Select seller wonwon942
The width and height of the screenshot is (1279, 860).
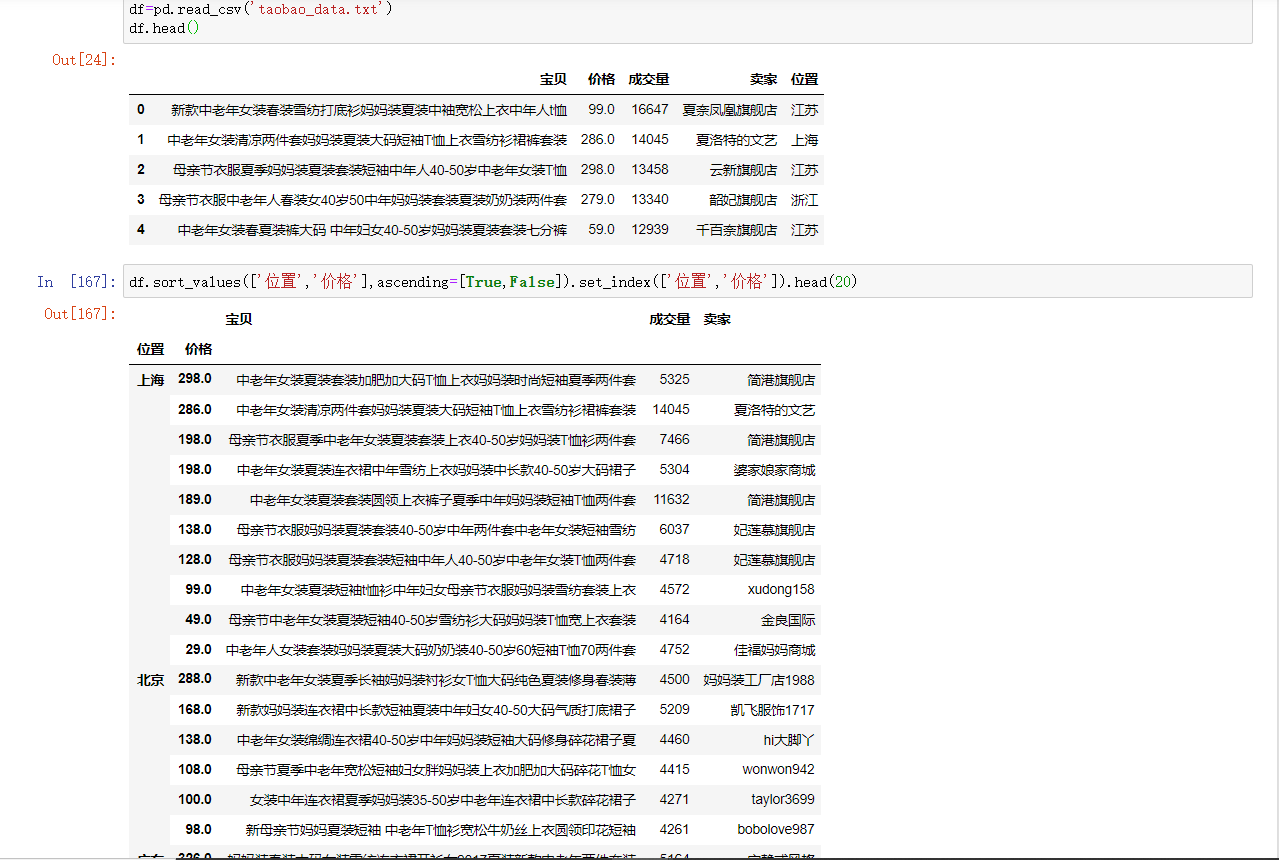pos(778,769)
